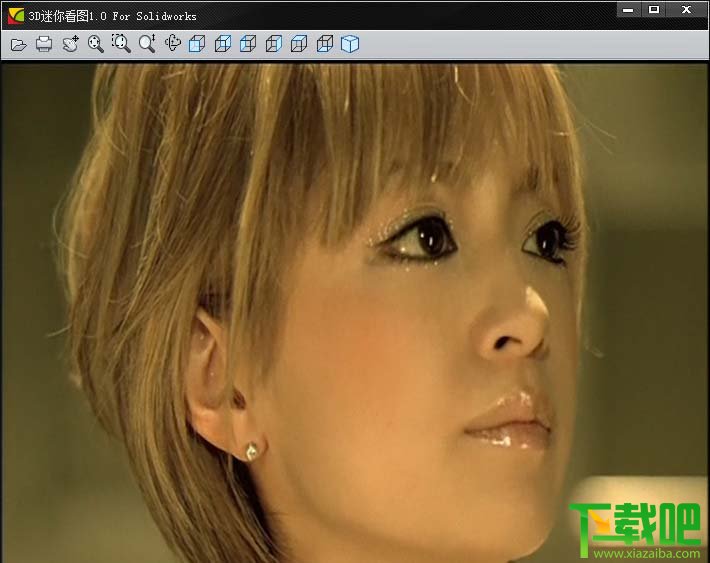710x563 pixels.
Task: Click the Print icon in the toolbar
Action: [44, 44]
